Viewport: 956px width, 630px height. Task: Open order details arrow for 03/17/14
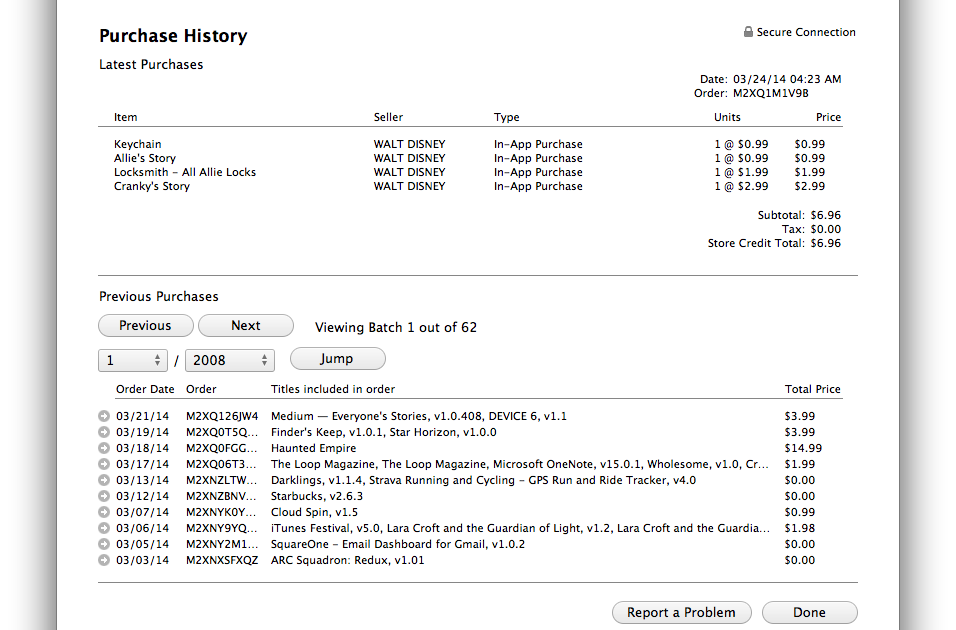coord(104,464)
